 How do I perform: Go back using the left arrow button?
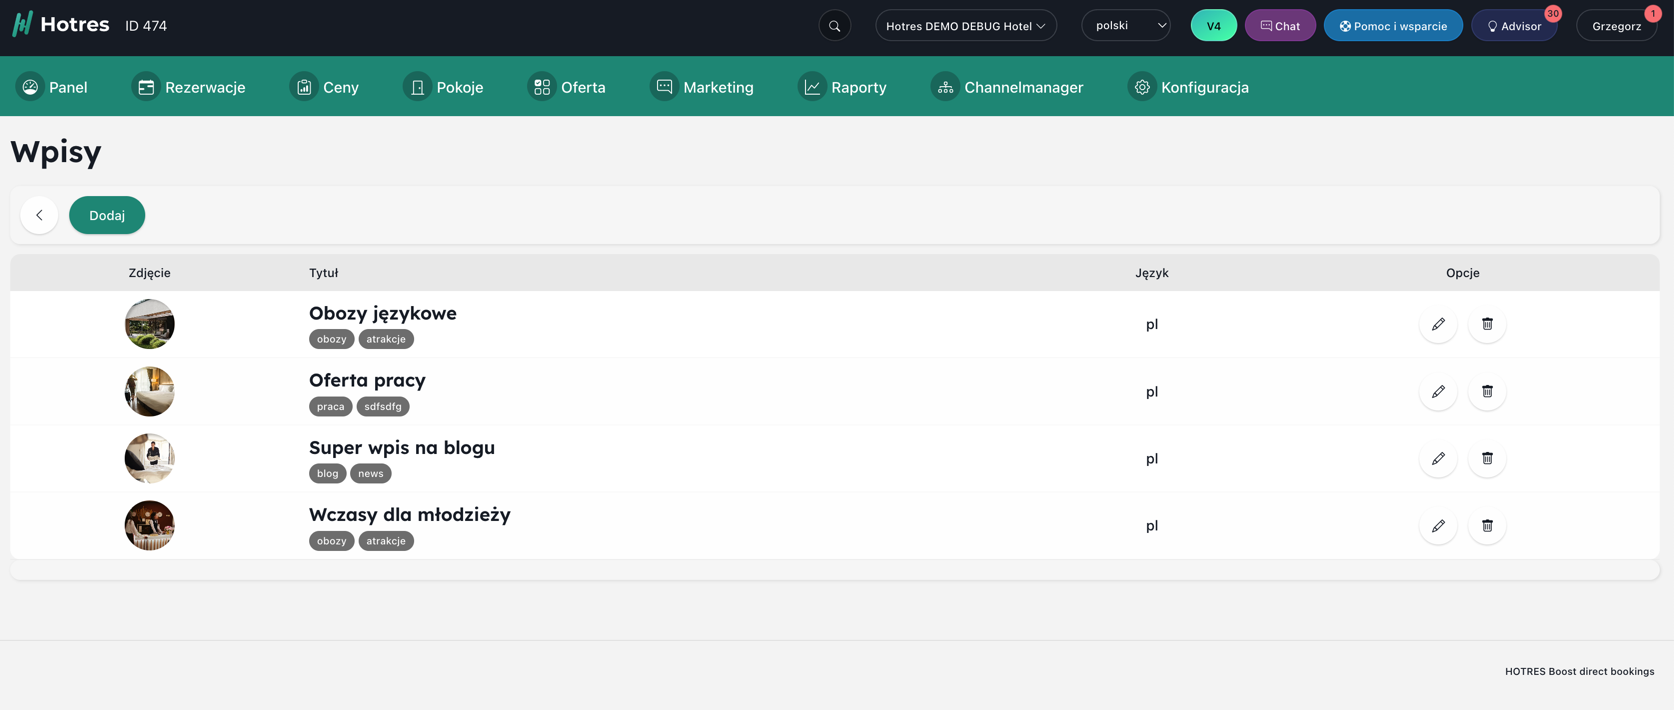39,215
